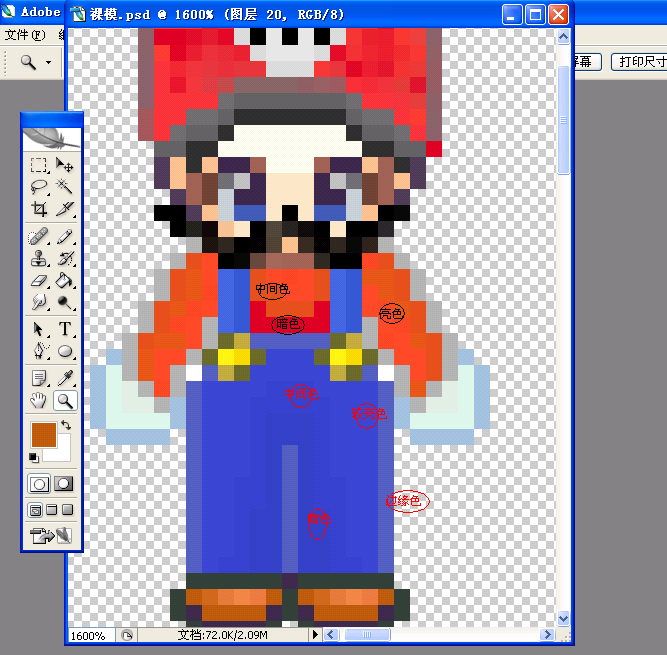Select the Move tool
This screenshot has height=655, width=667.
coord(65,165)
